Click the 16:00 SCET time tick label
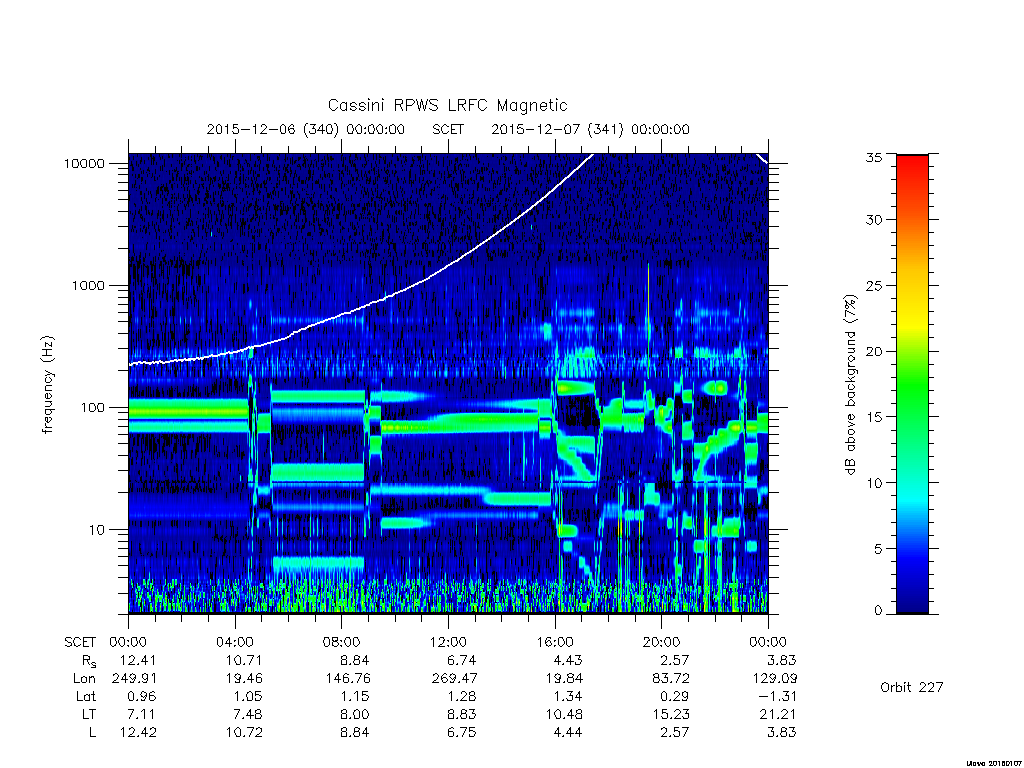1024x768 pixels. [x=554, y=642]
